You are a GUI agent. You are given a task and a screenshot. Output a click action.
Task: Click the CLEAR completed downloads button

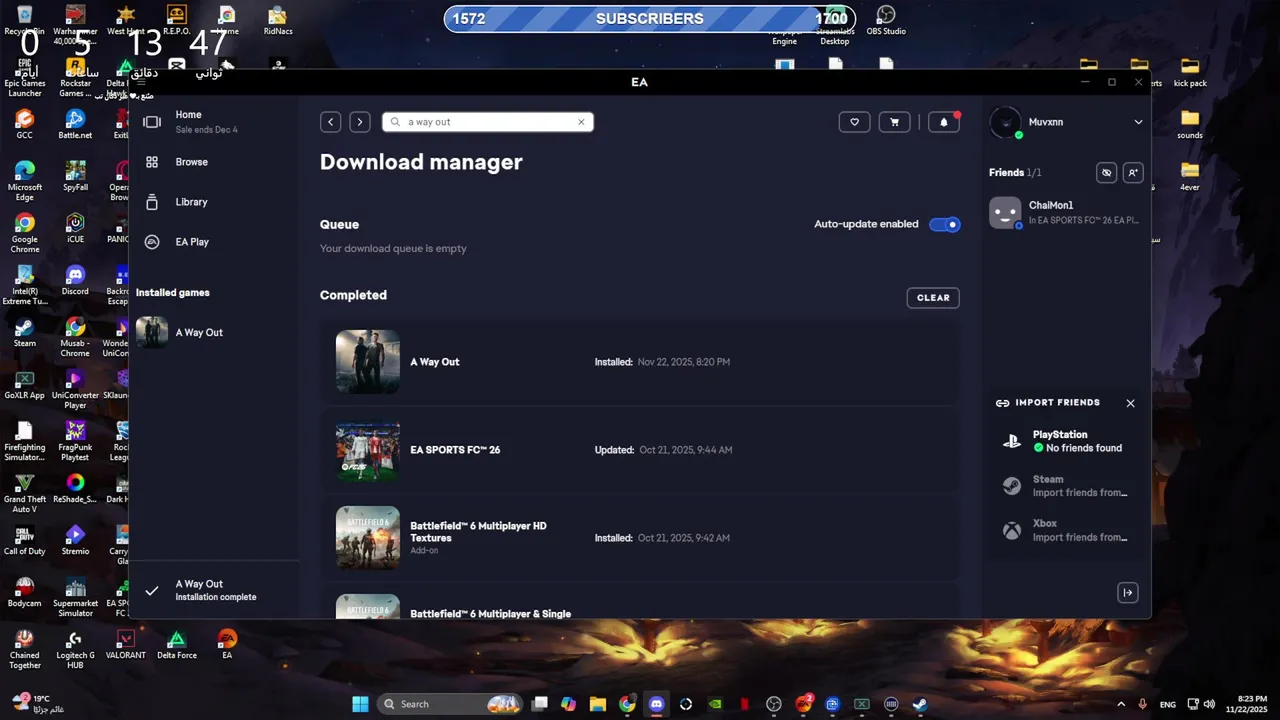click(933, 298)
